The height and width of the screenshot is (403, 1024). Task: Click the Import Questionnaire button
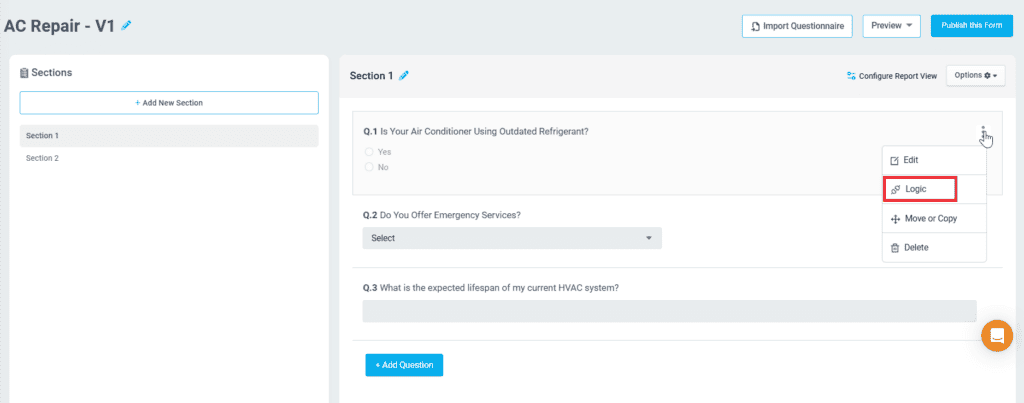pyautogui.click(x=797, y=26)
